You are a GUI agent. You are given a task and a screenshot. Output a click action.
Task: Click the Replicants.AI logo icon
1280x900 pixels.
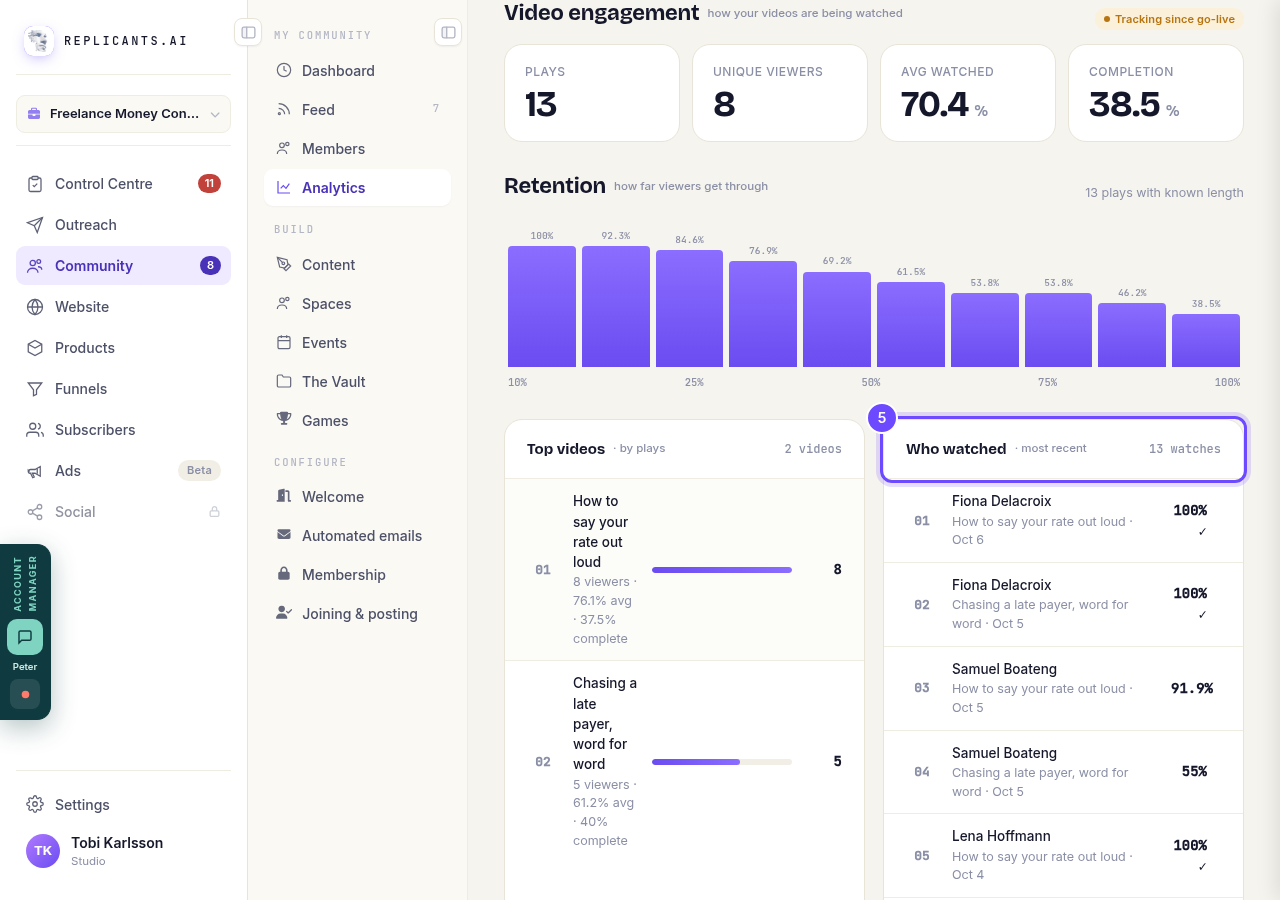pos(39,41)
